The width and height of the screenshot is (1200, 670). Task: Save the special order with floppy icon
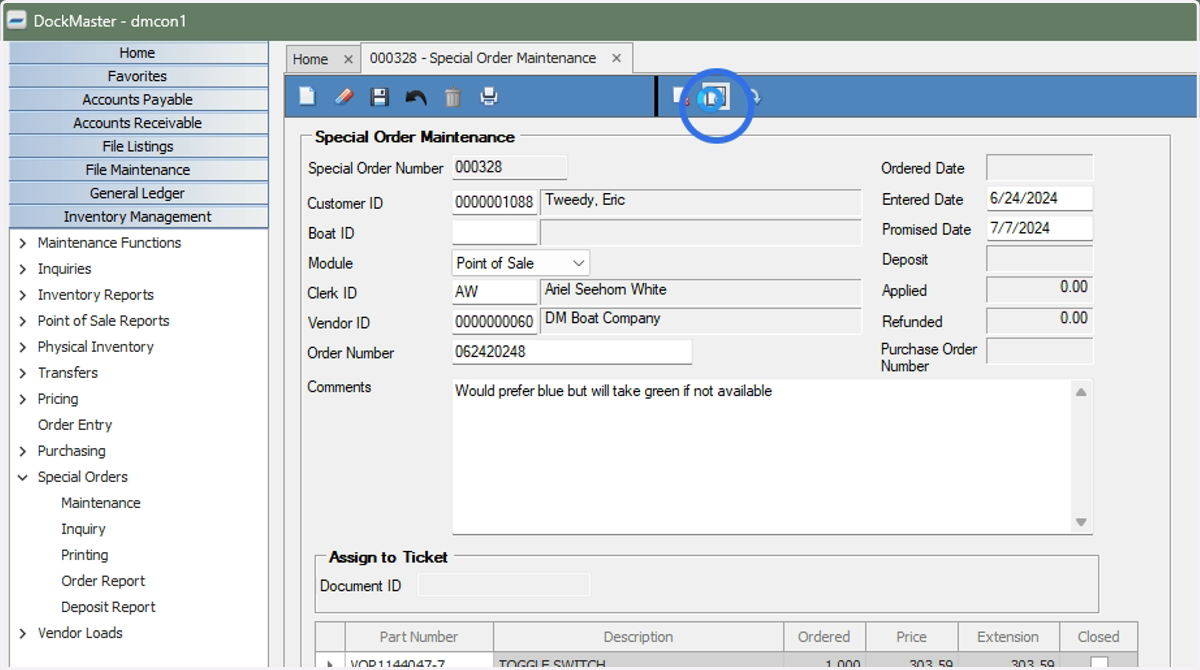coord(379,97)
